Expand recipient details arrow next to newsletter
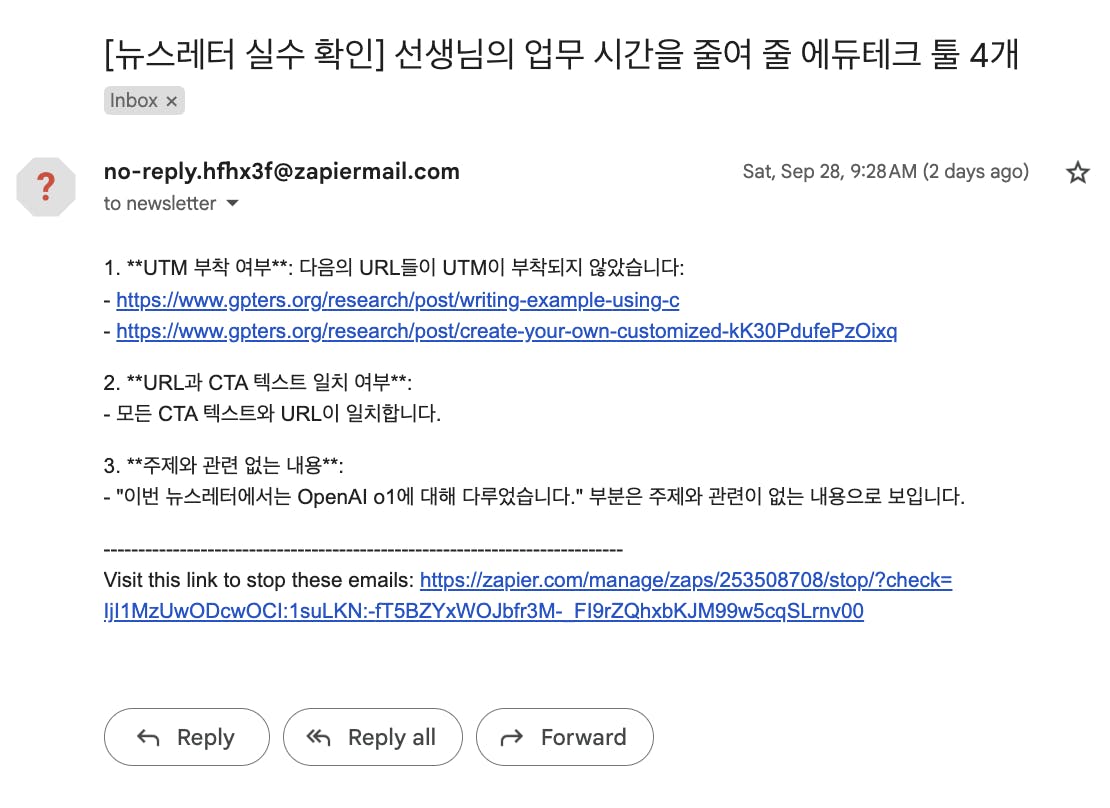 click(x=233, y=204)
